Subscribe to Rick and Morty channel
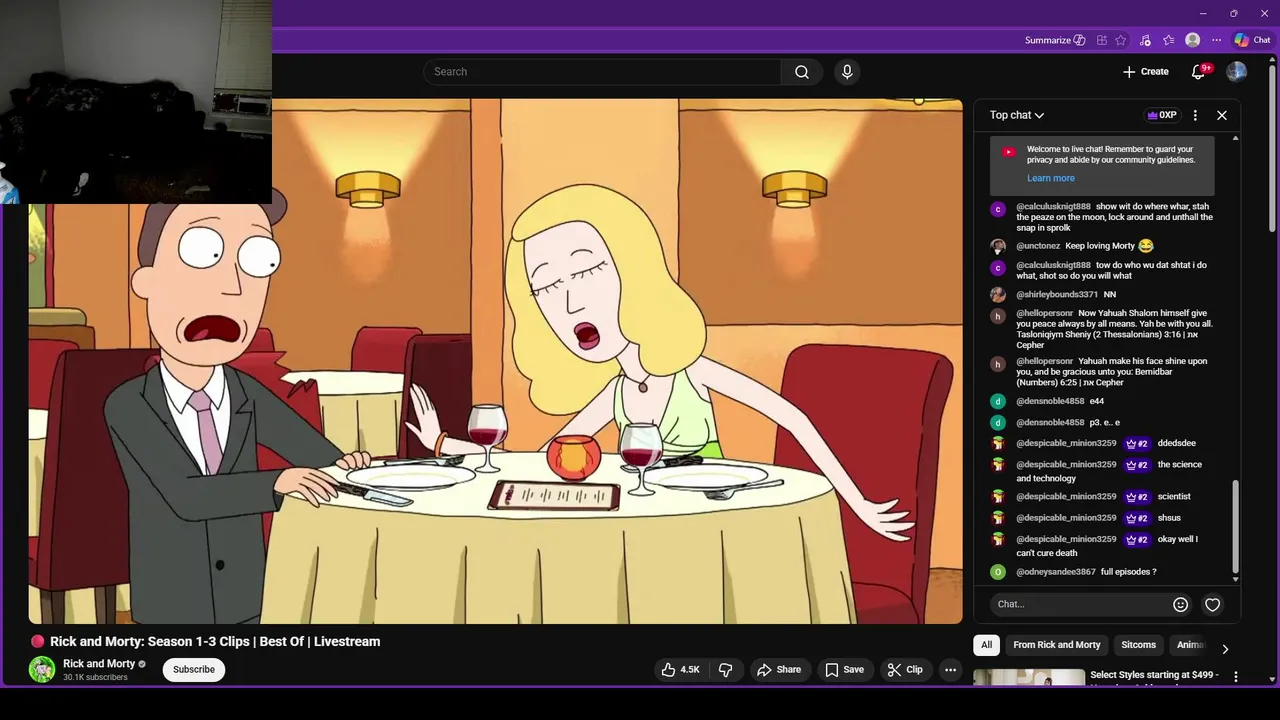1280x720 pixels. pyautogui.click(x=194, y=670)
